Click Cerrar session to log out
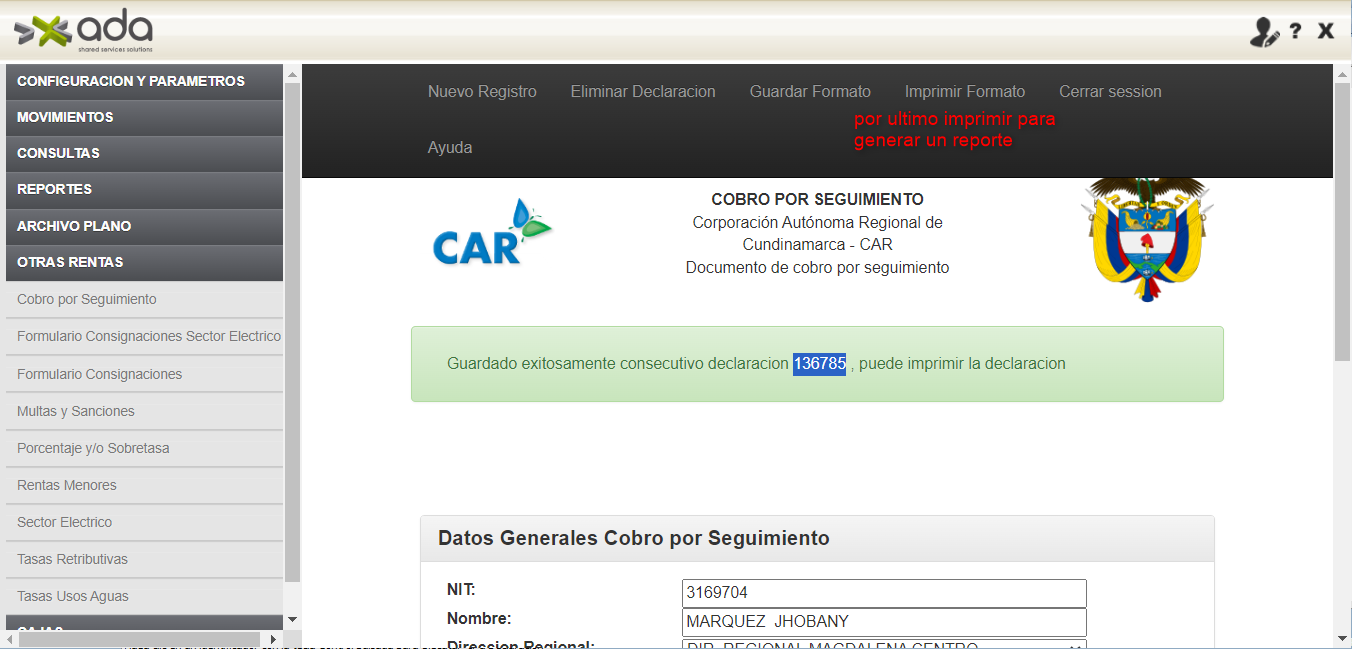Viewport: 1352px width, 649px height. pos(1110,91)
